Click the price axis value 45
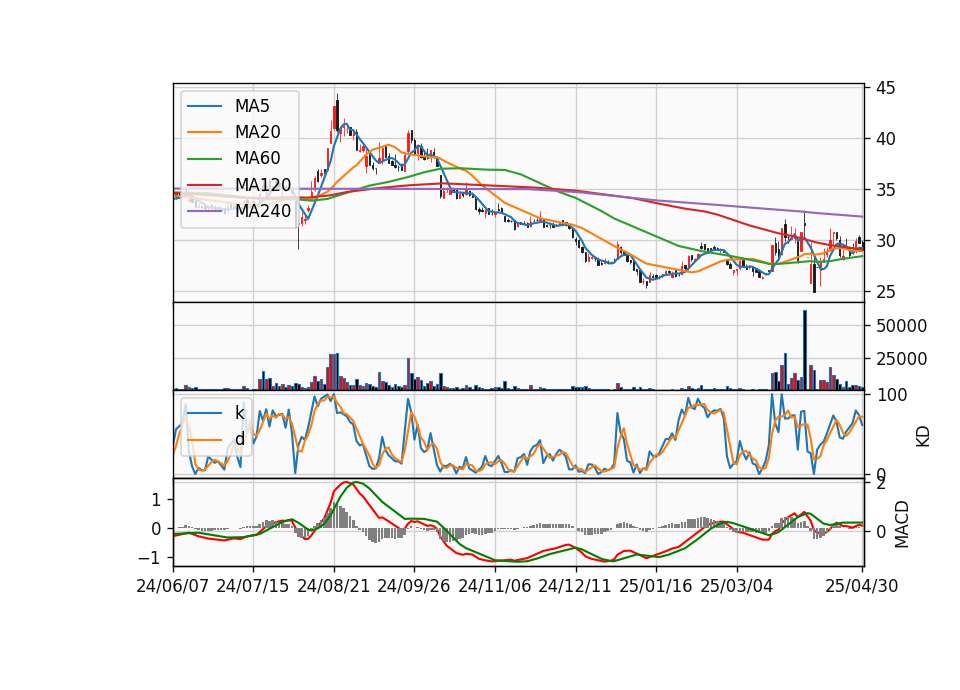This screenshot has height=690, width=960. [886, 88]
